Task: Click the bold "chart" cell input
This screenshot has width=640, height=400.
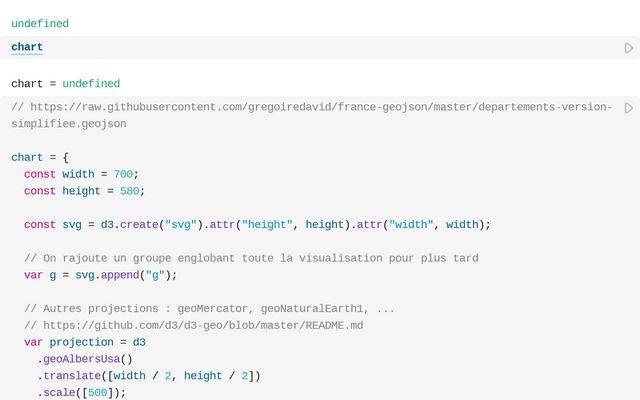Action: 27,48
